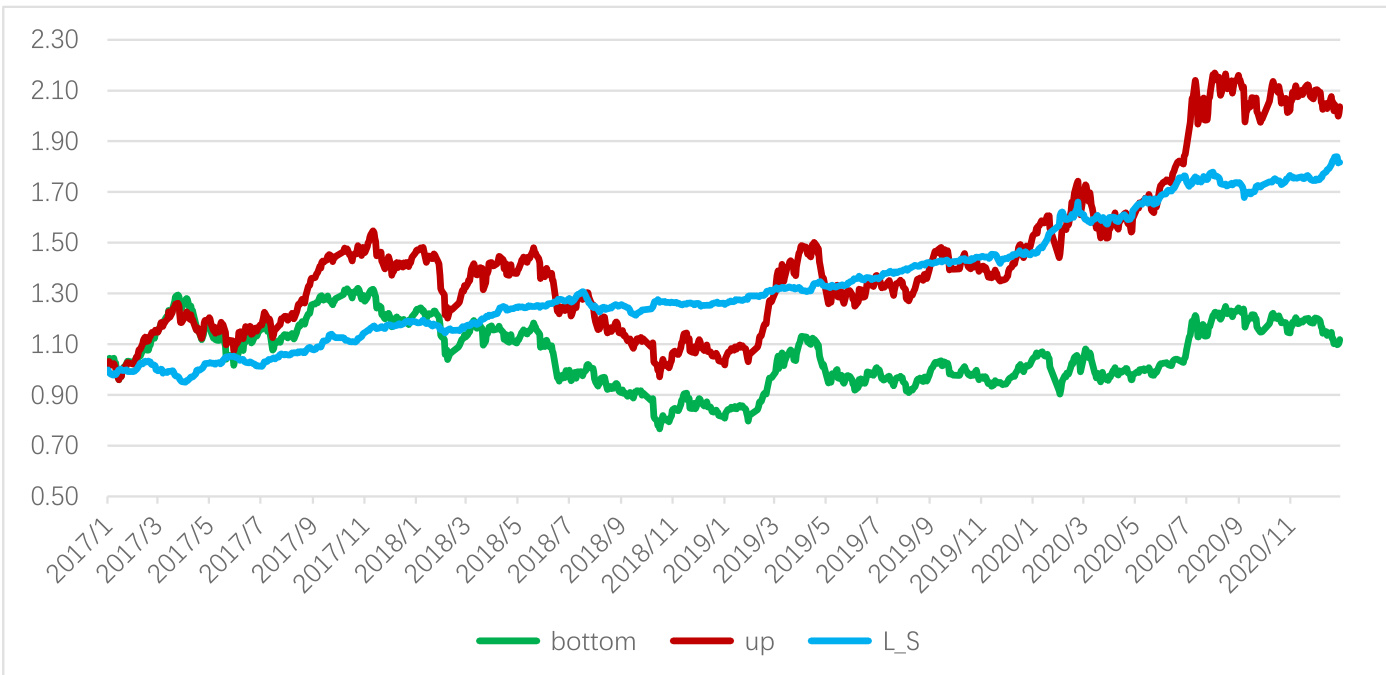1386x675 pixels.
Task: Pick the 1.10 y-axis tick label
Action: pyautogui.click(x=56, y=345)
